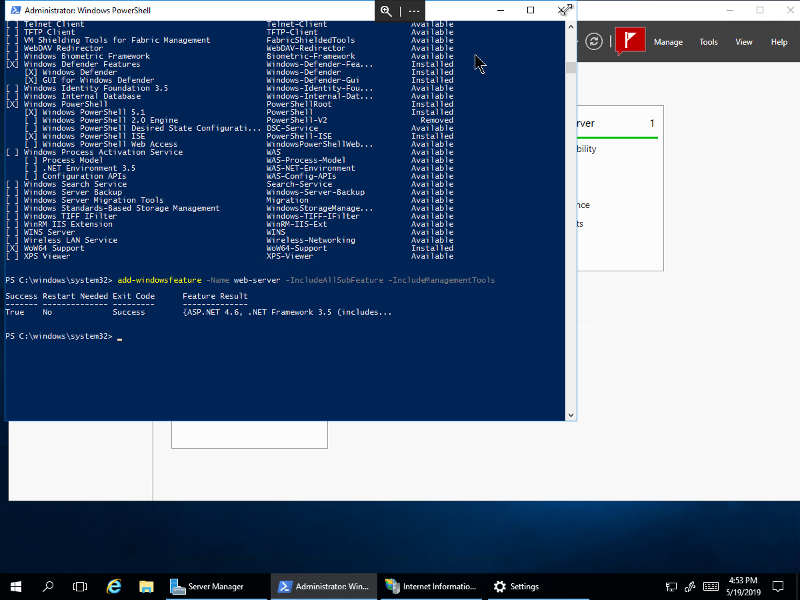The height and width of the screenshot is (600, 800).
Task: Click the PowerShell command prompt line
Action: point(64,336)
